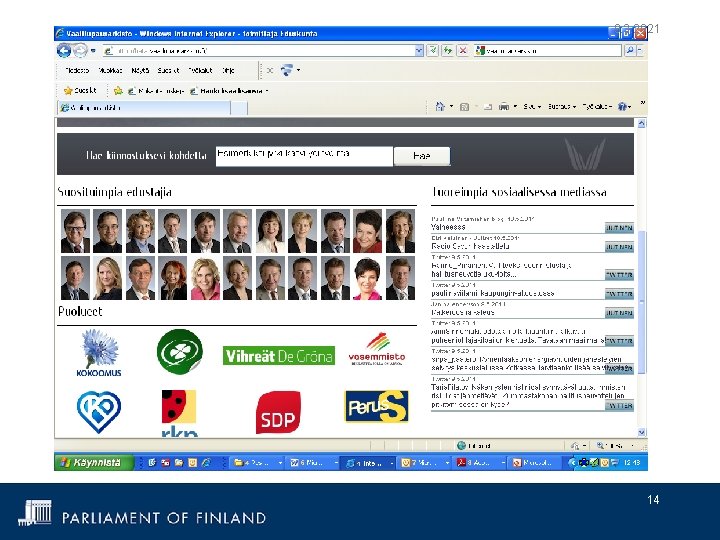This screenshot has width=720, height=540.
Task: Open the Vihreät De Gröna logo
Action: 279,355
